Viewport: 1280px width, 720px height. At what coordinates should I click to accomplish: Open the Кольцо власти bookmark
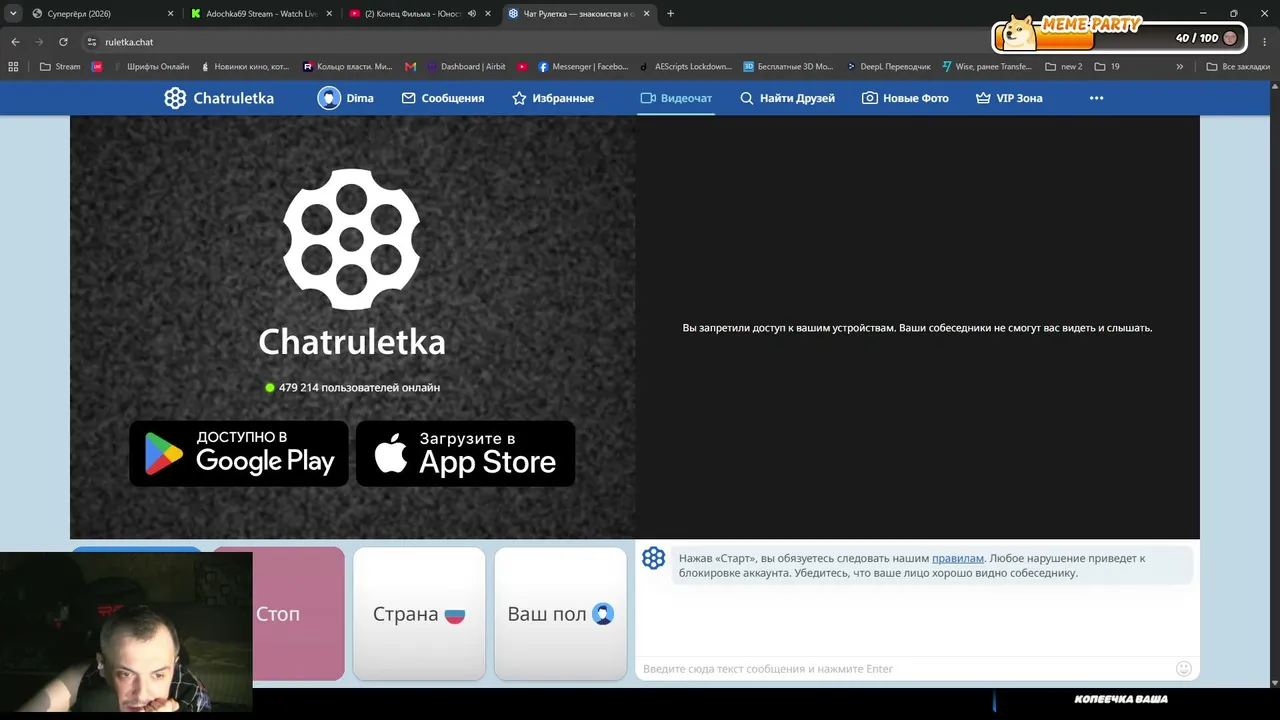(x=348, y=67)
